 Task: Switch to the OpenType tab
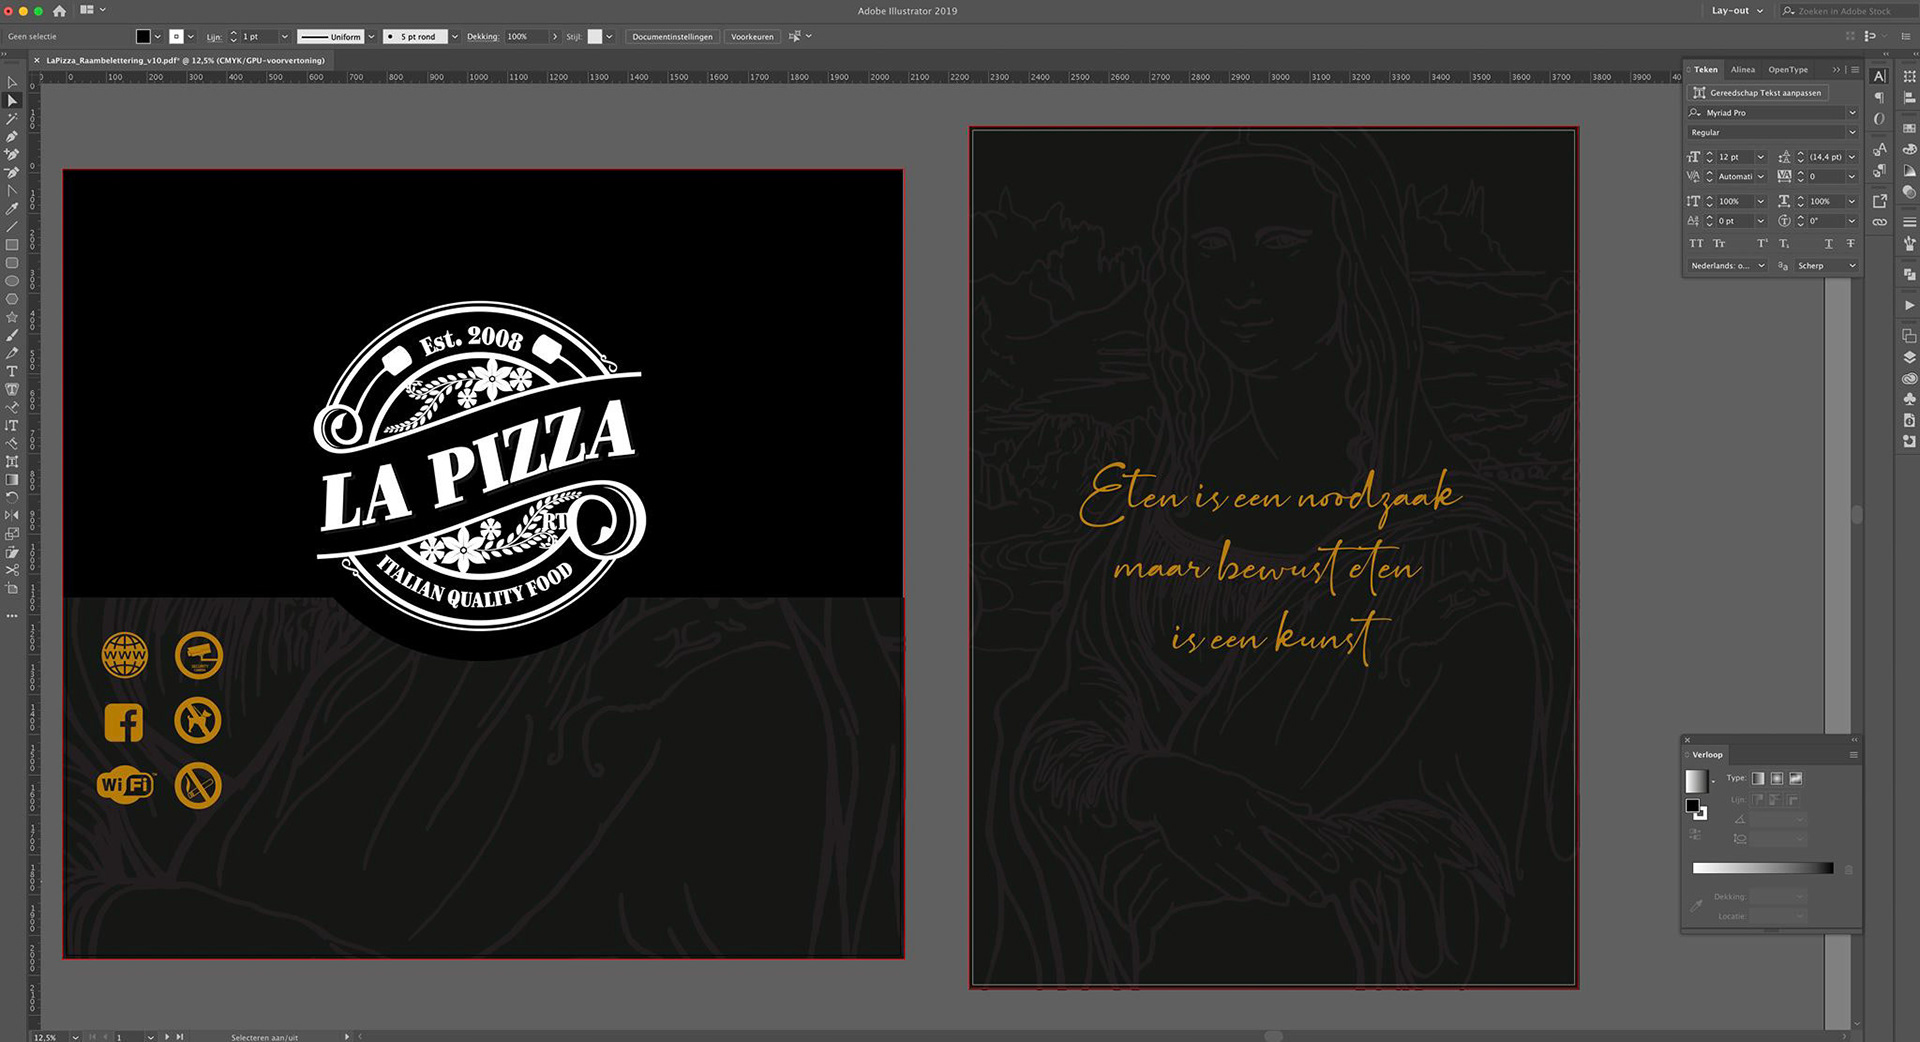point(1788,70)
